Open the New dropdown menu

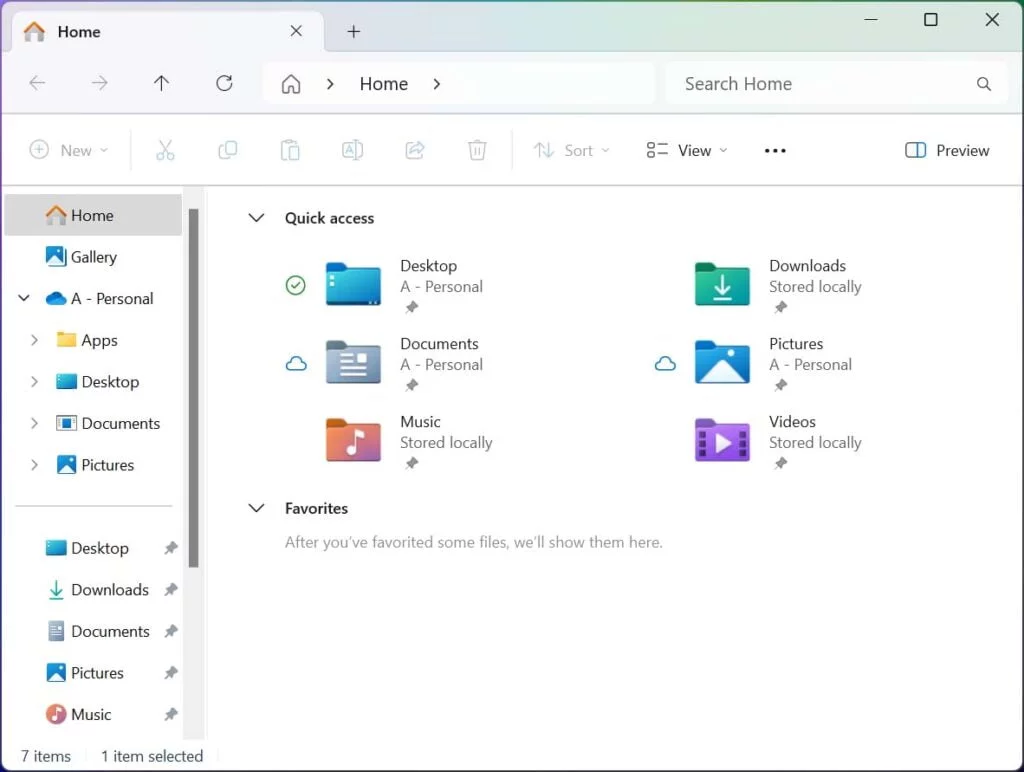[69, 150]
